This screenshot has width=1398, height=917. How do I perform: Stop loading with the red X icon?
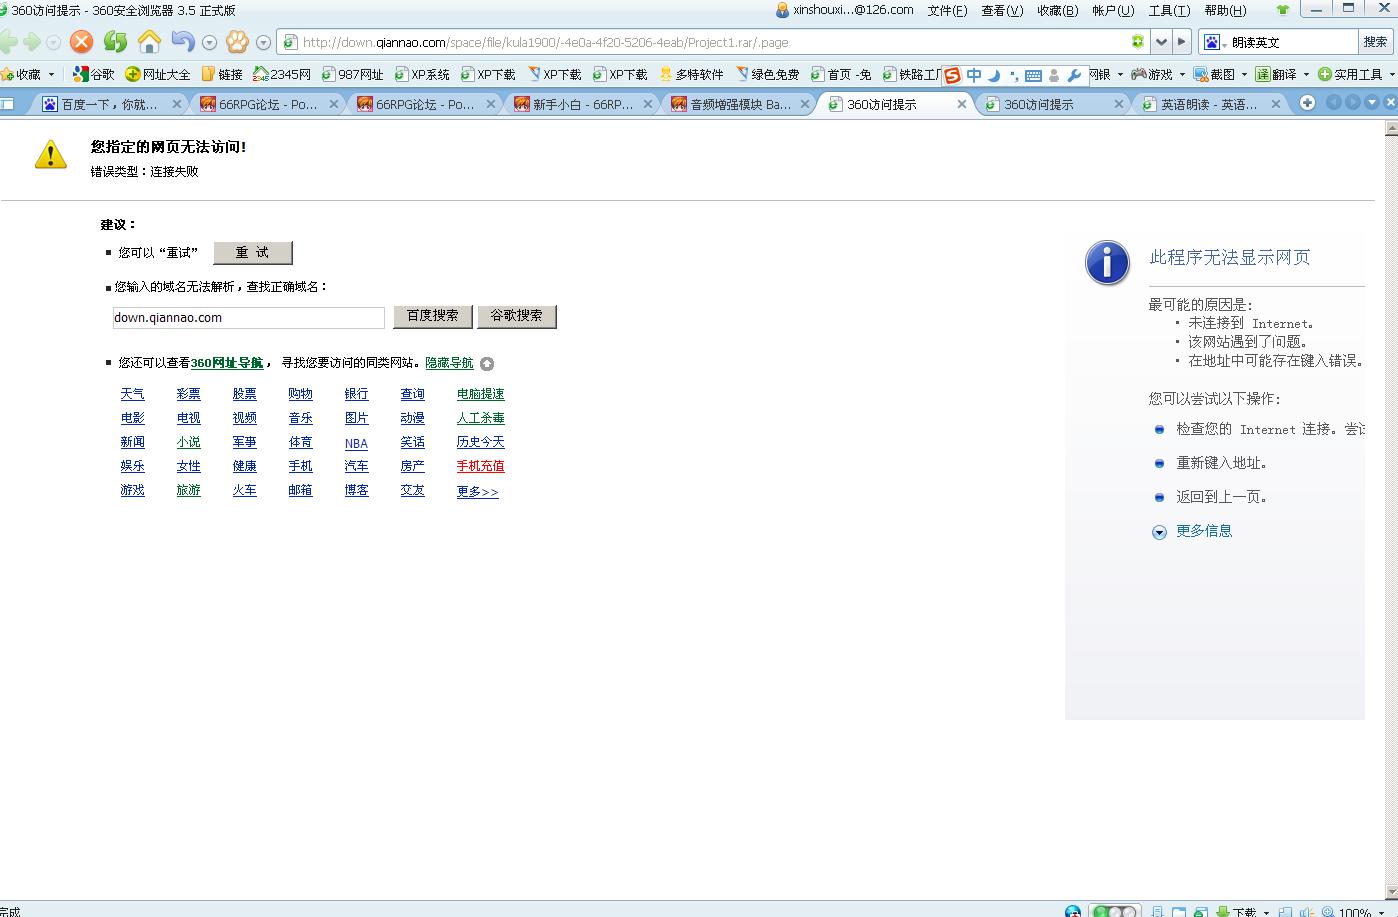pyautogui.click(x=82, y=42)
